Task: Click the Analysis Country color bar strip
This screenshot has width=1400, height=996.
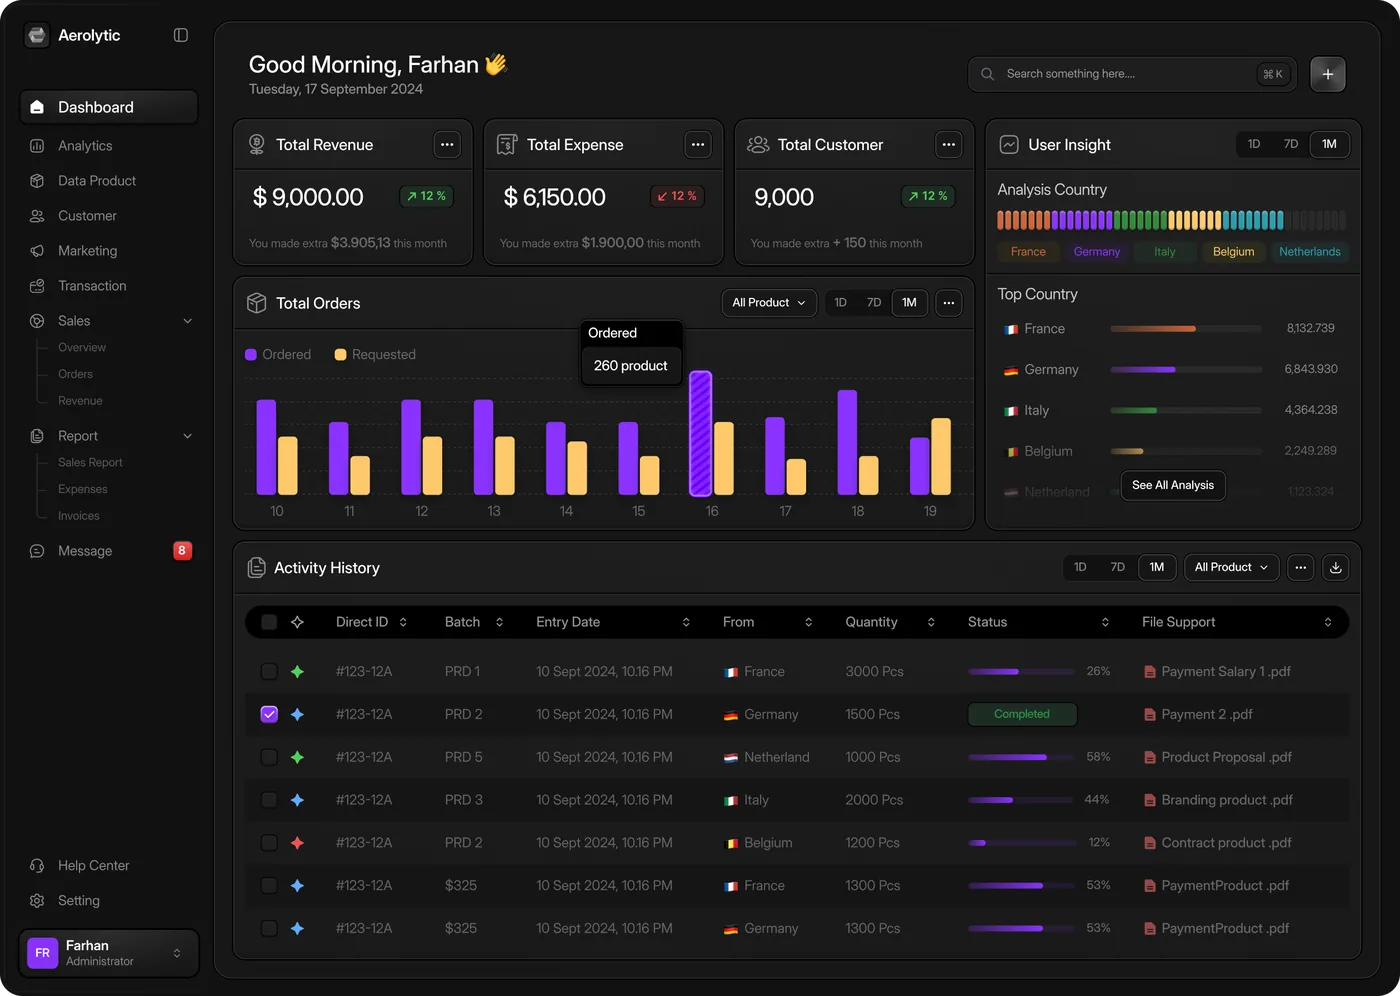Action: point(1172,220)
